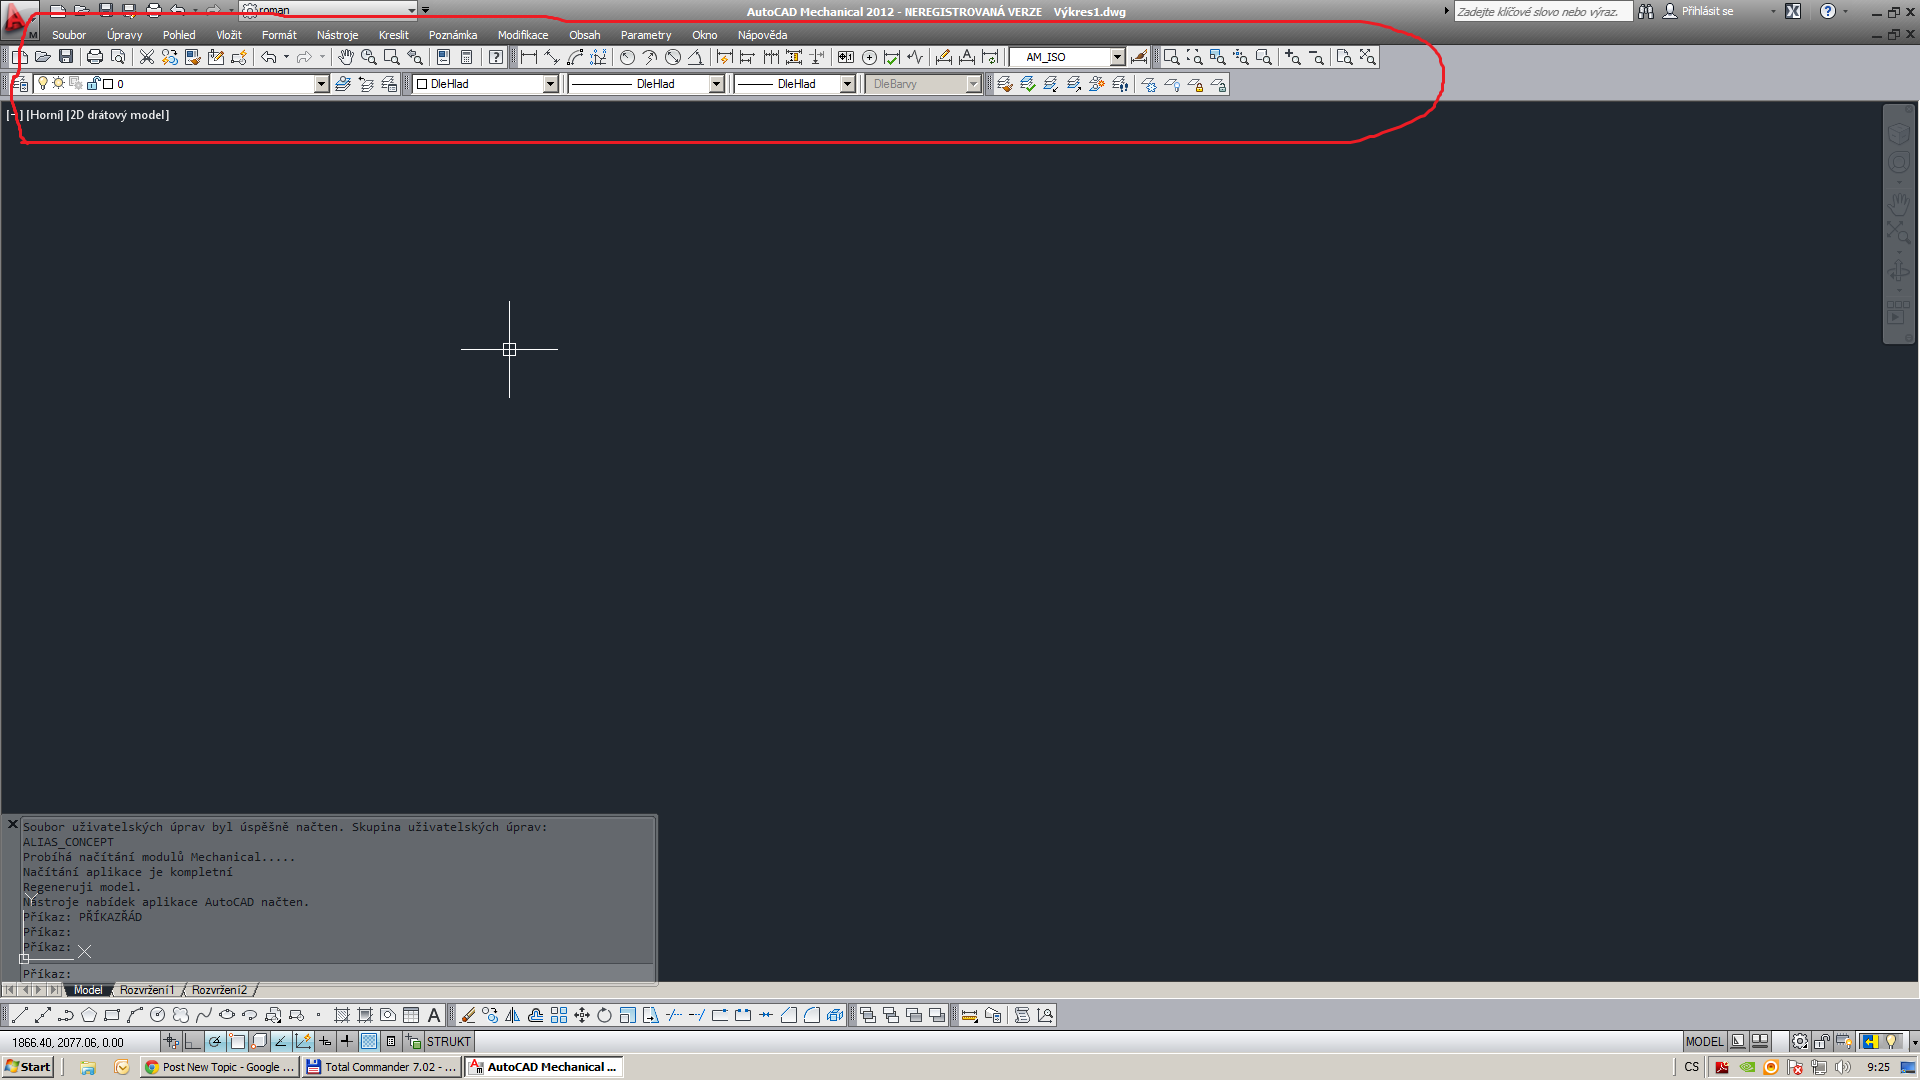The width and height of the screenshot is (1920, 1080).
Task: Select the Multiline Text A tool
Action: click(x=434, y=1015)
